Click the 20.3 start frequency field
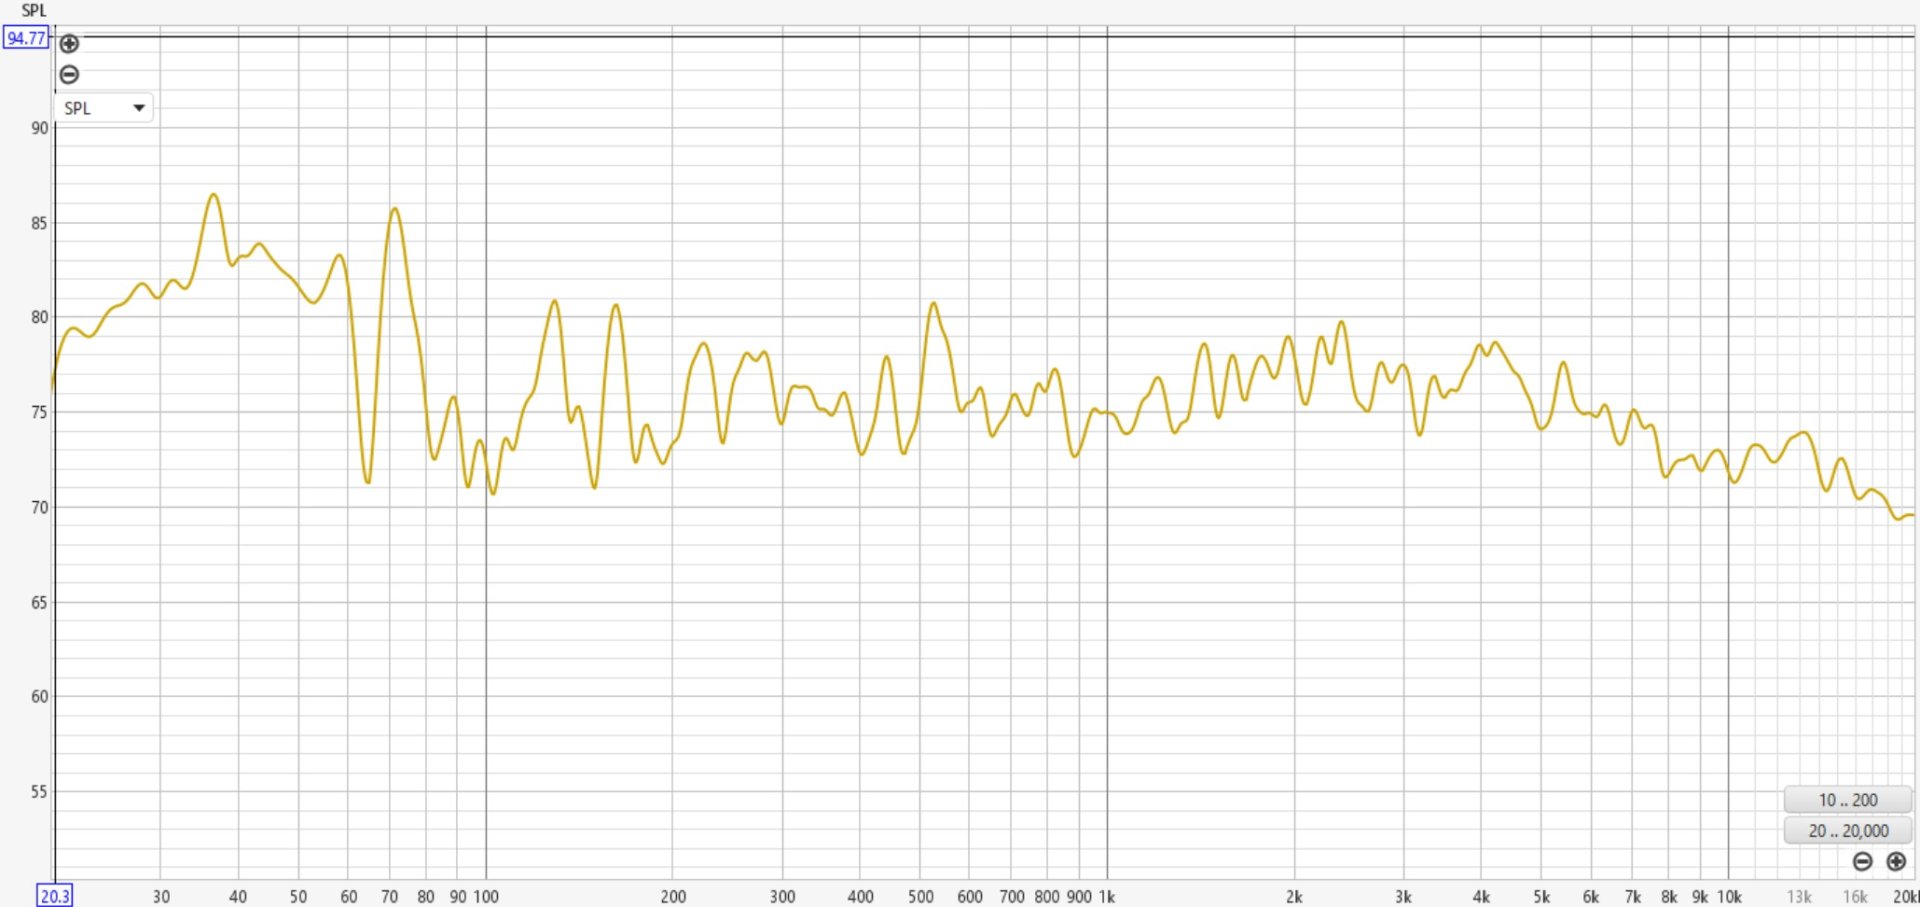The width and height of the screenshot is (1920, 907). tap(54, 896)
